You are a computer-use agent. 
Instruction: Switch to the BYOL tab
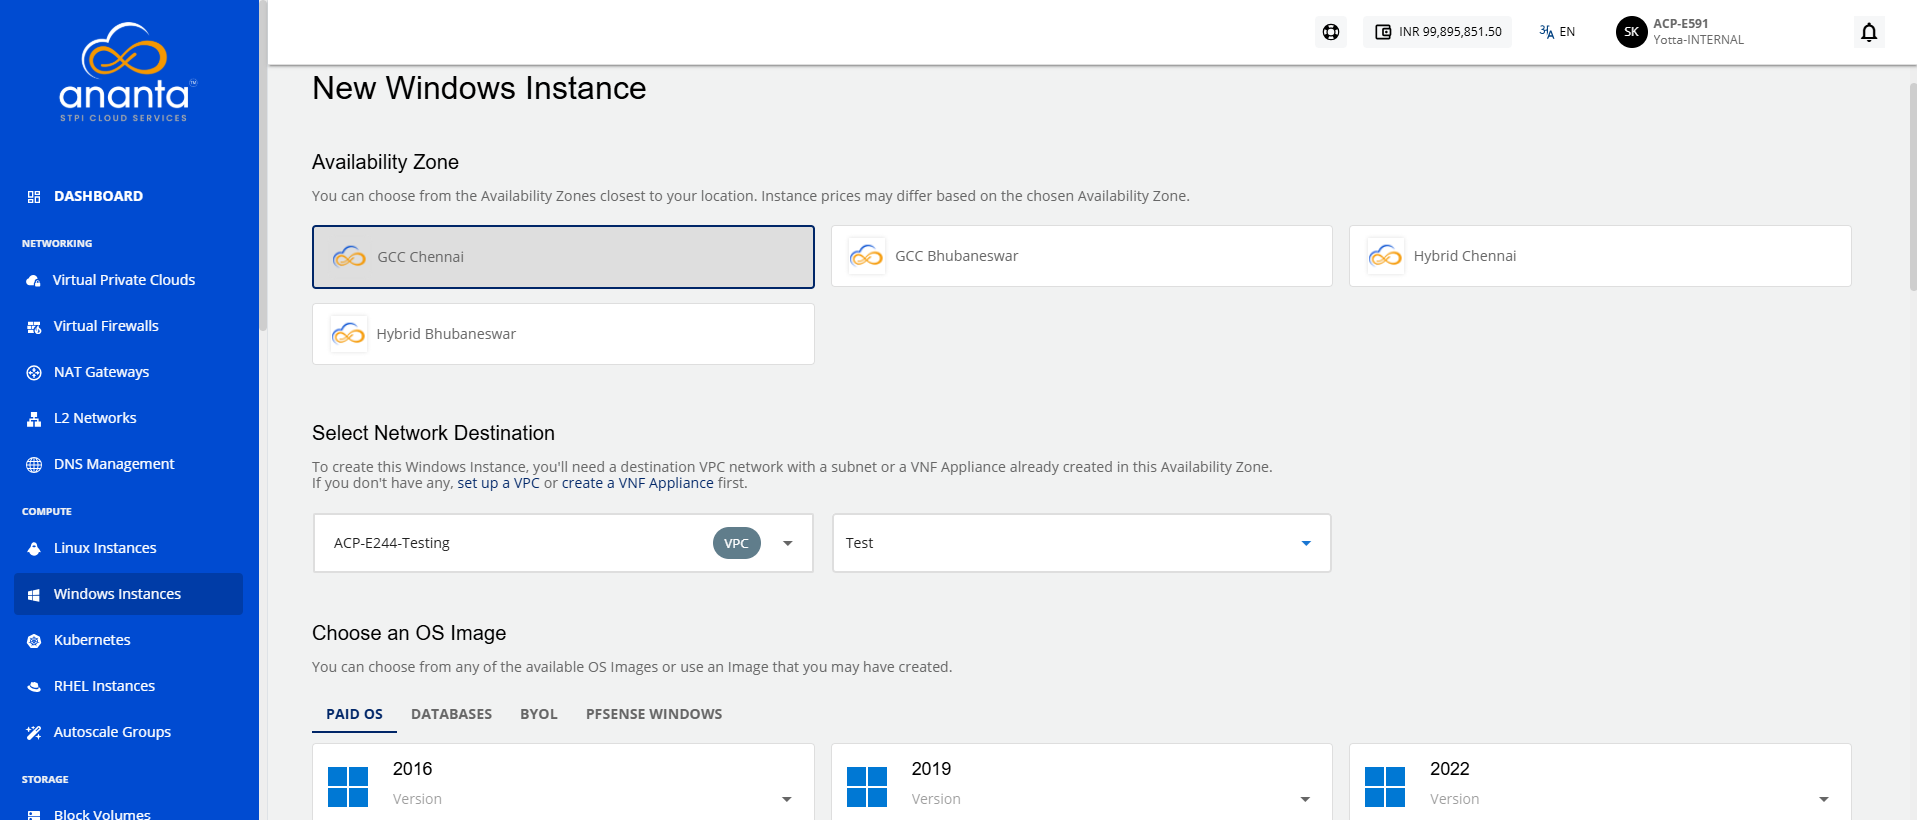pyautogui.click(x=539, y=714)
